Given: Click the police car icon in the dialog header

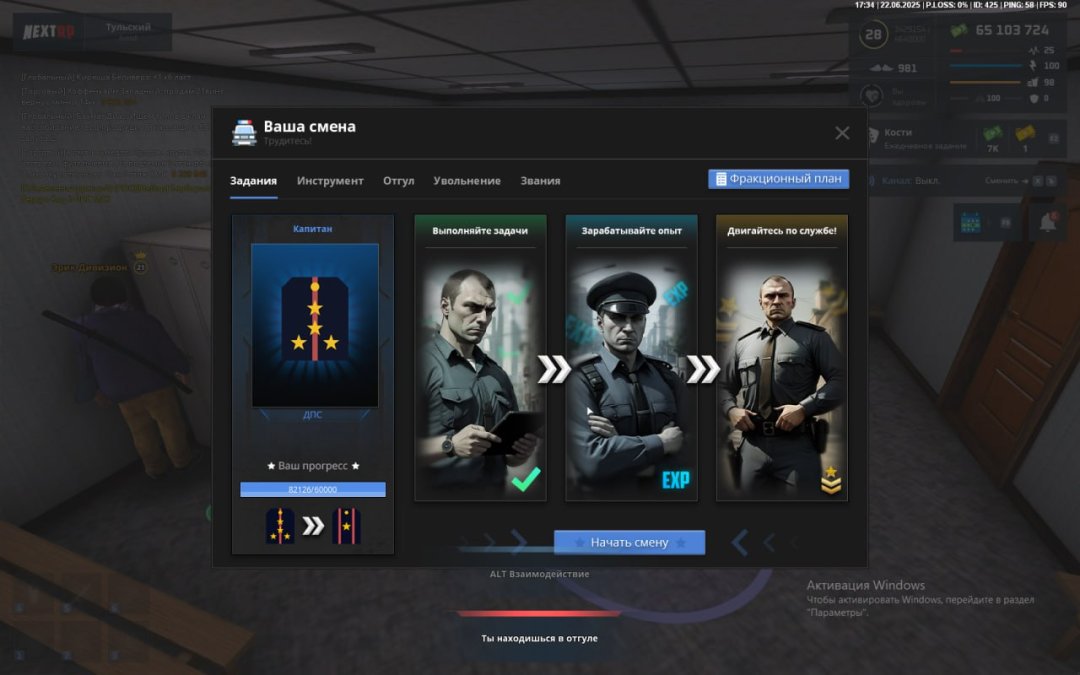Looking at the screenshot, I should [244, 133].
